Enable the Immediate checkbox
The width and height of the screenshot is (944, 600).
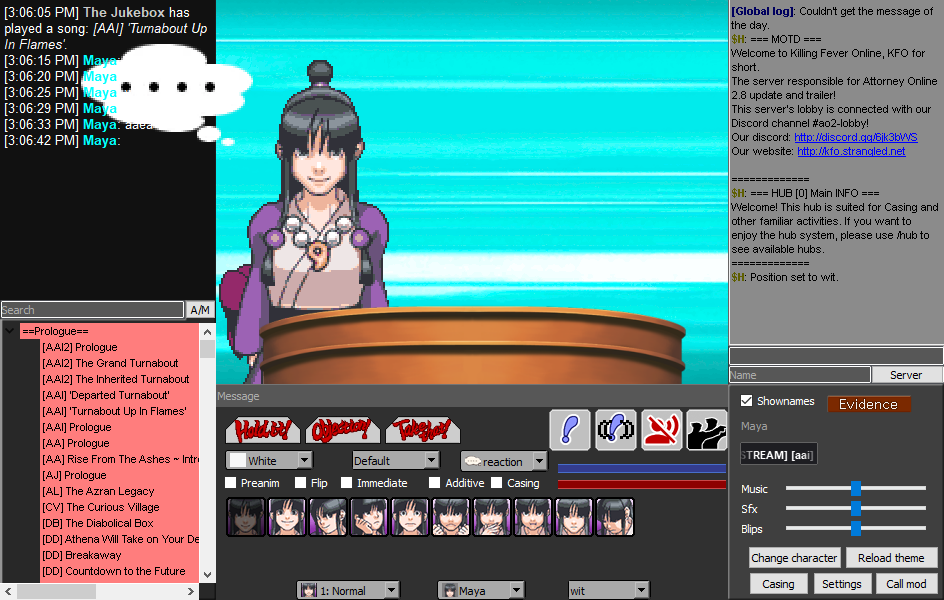[x=346, y=483]
